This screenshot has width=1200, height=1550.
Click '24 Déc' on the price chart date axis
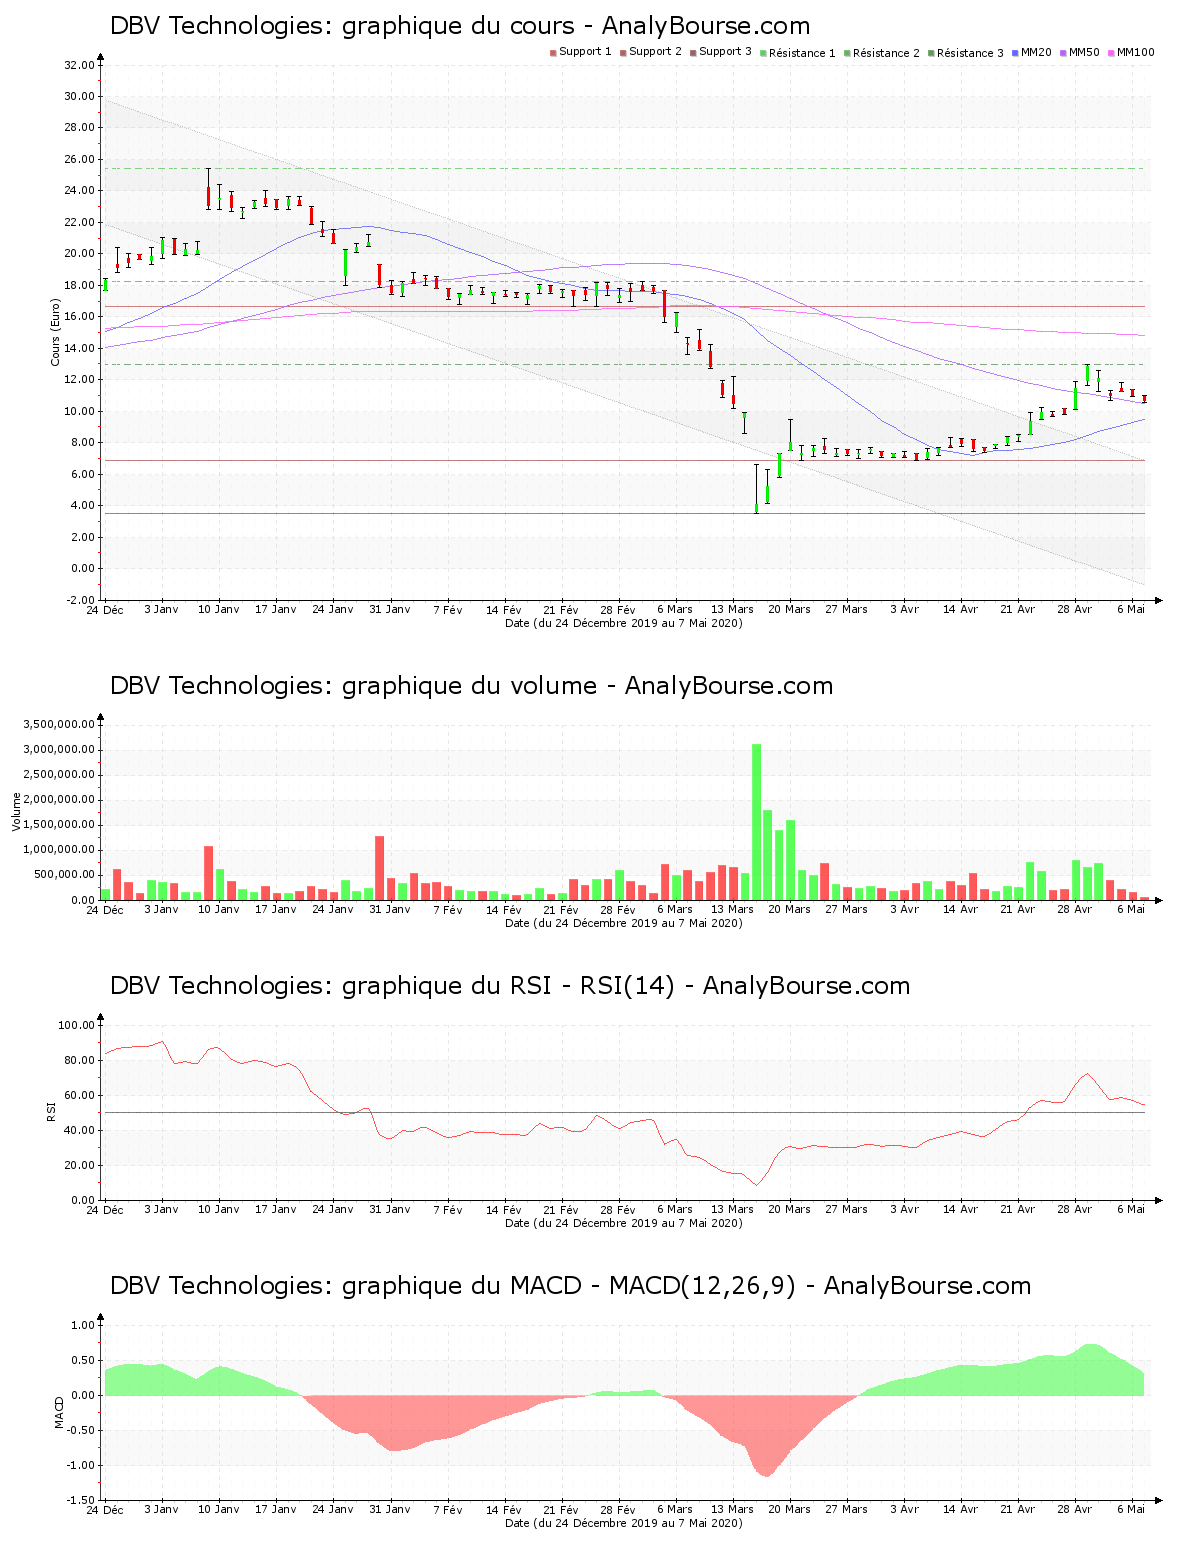click(x=104, y=609)
